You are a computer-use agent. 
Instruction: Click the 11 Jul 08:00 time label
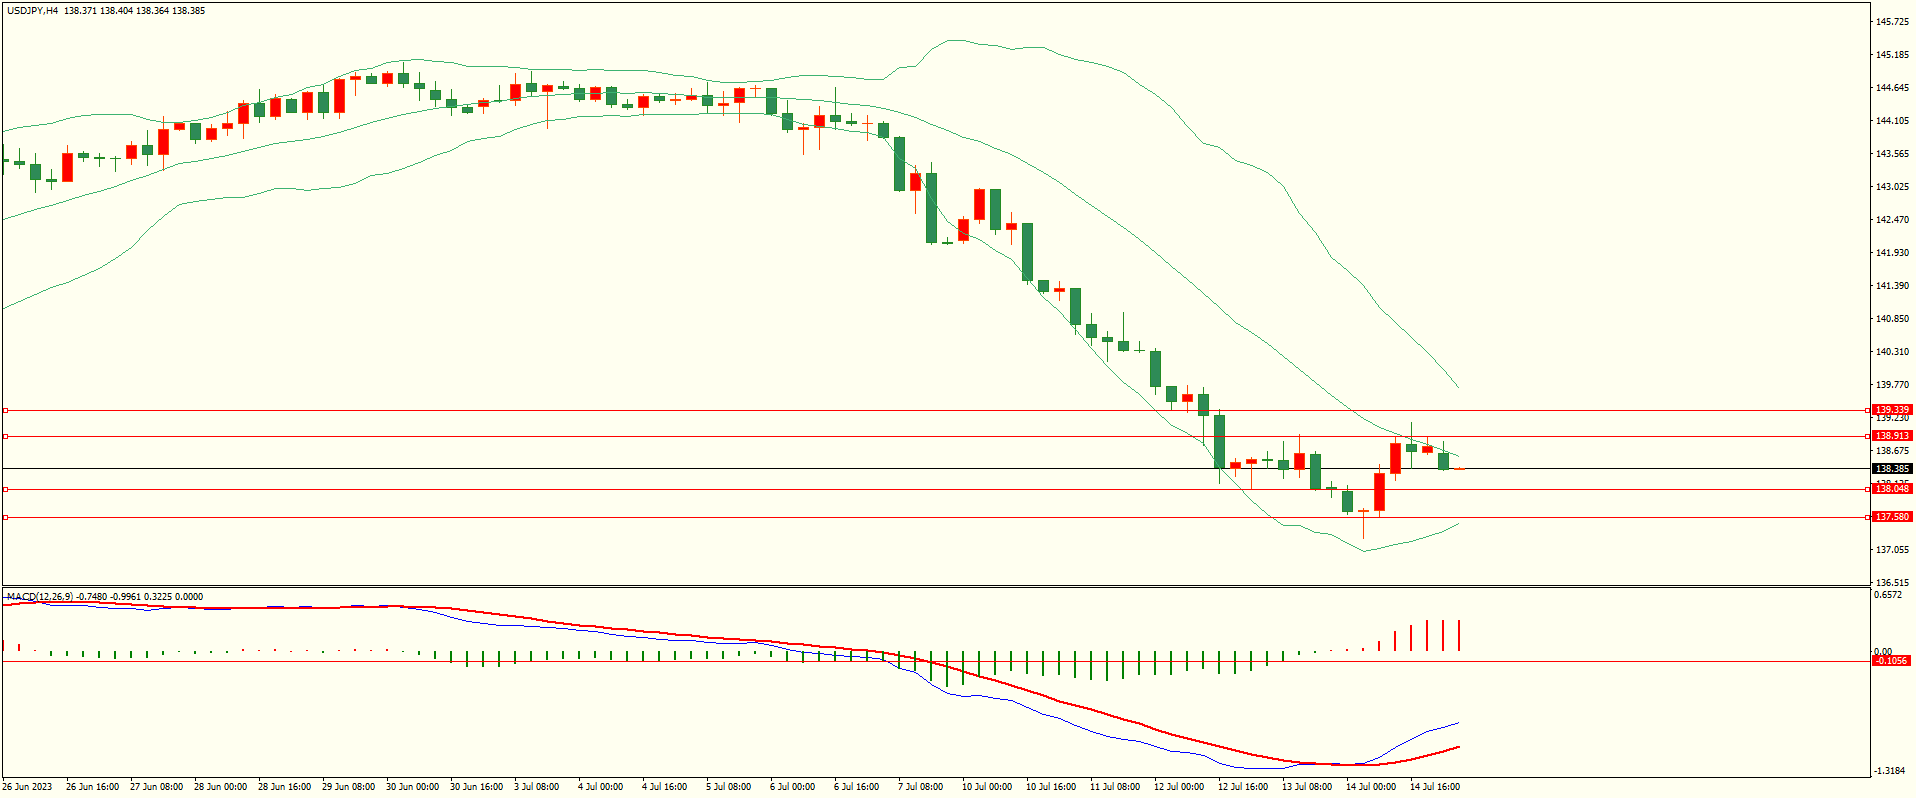[1115, 787]
